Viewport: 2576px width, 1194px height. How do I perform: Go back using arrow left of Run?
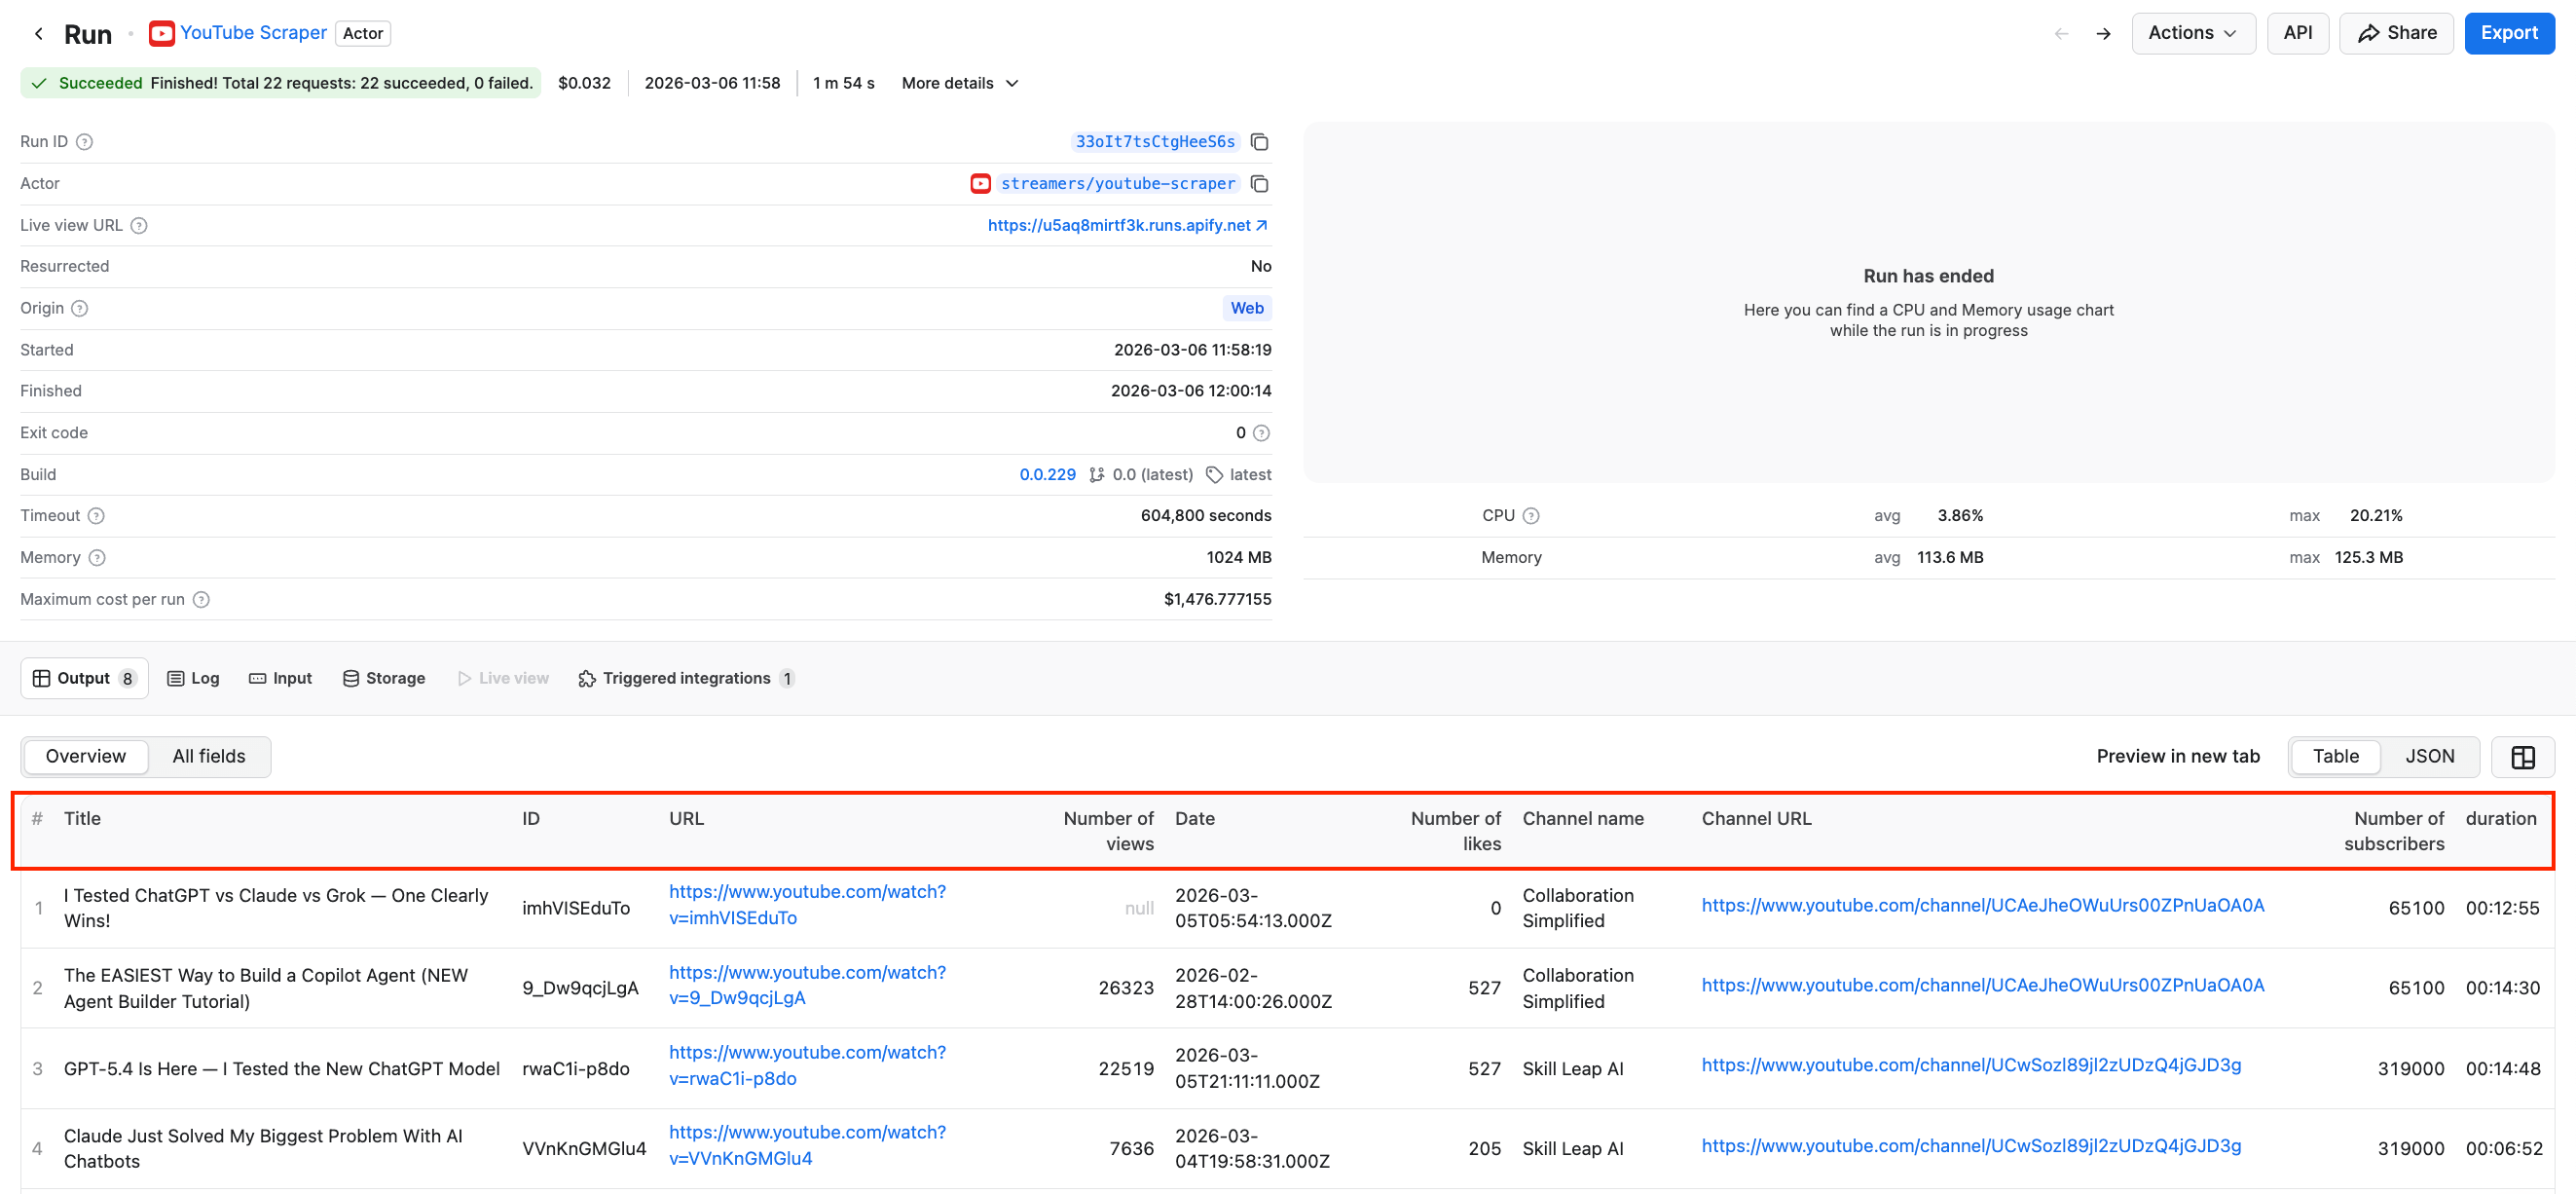(38, 33)
